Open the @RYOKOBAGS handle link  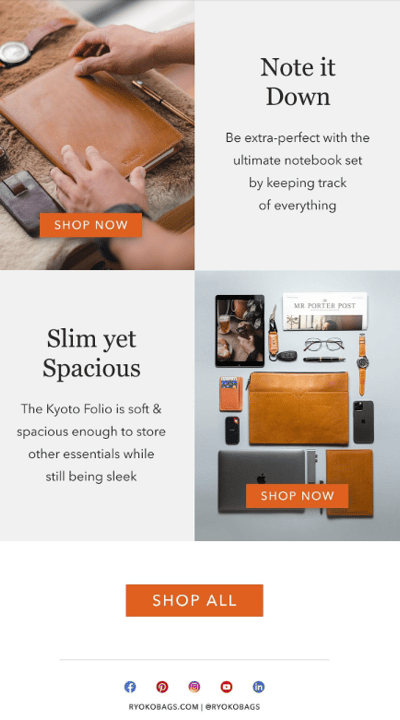click(232, 707)
